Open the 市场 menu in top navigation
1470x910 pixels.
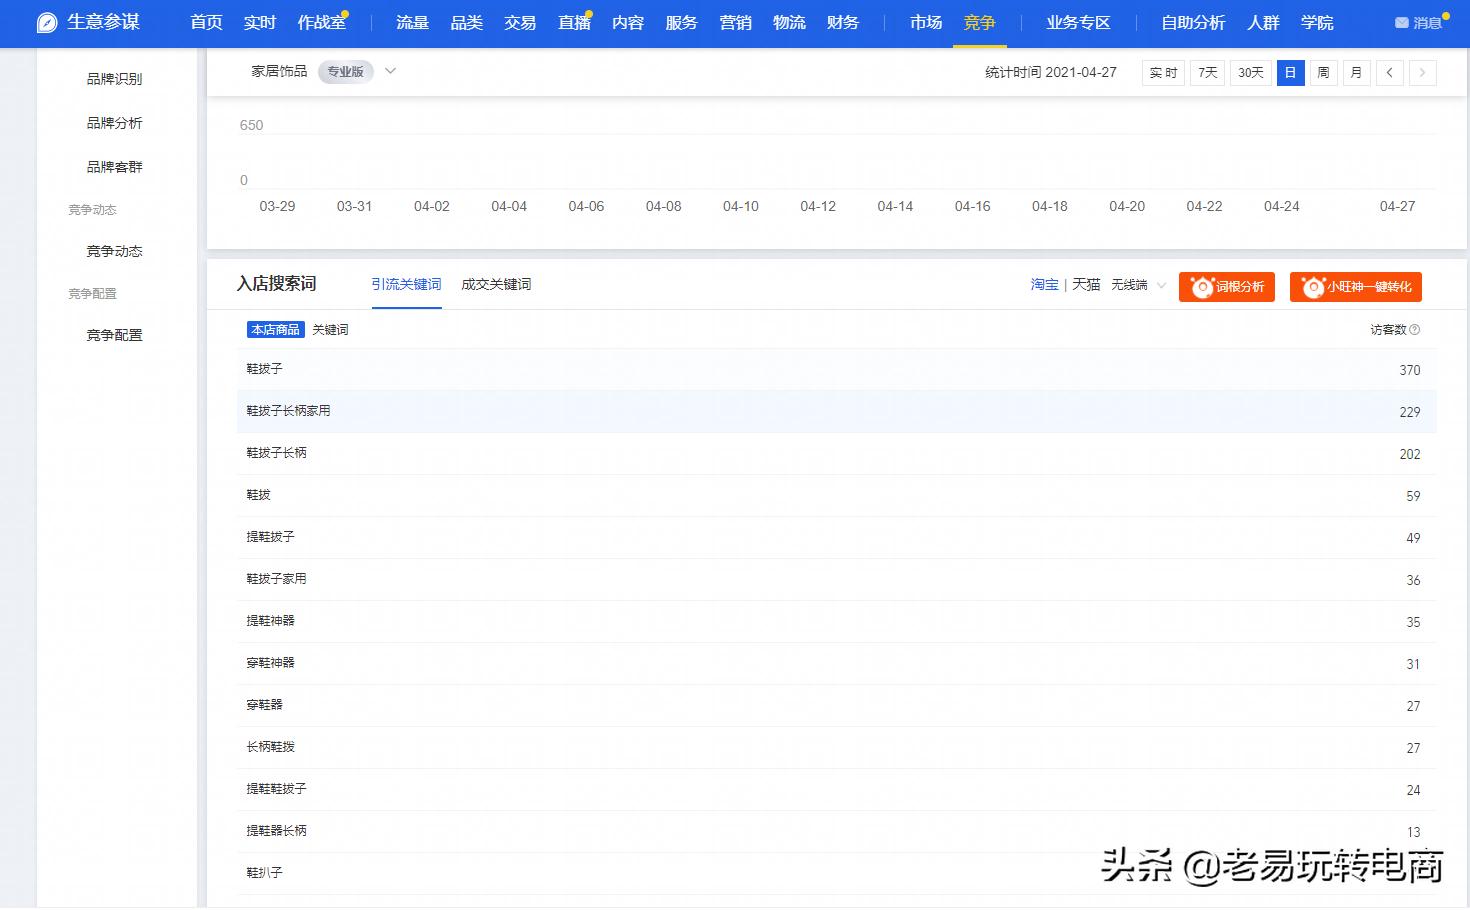[925, 22]
